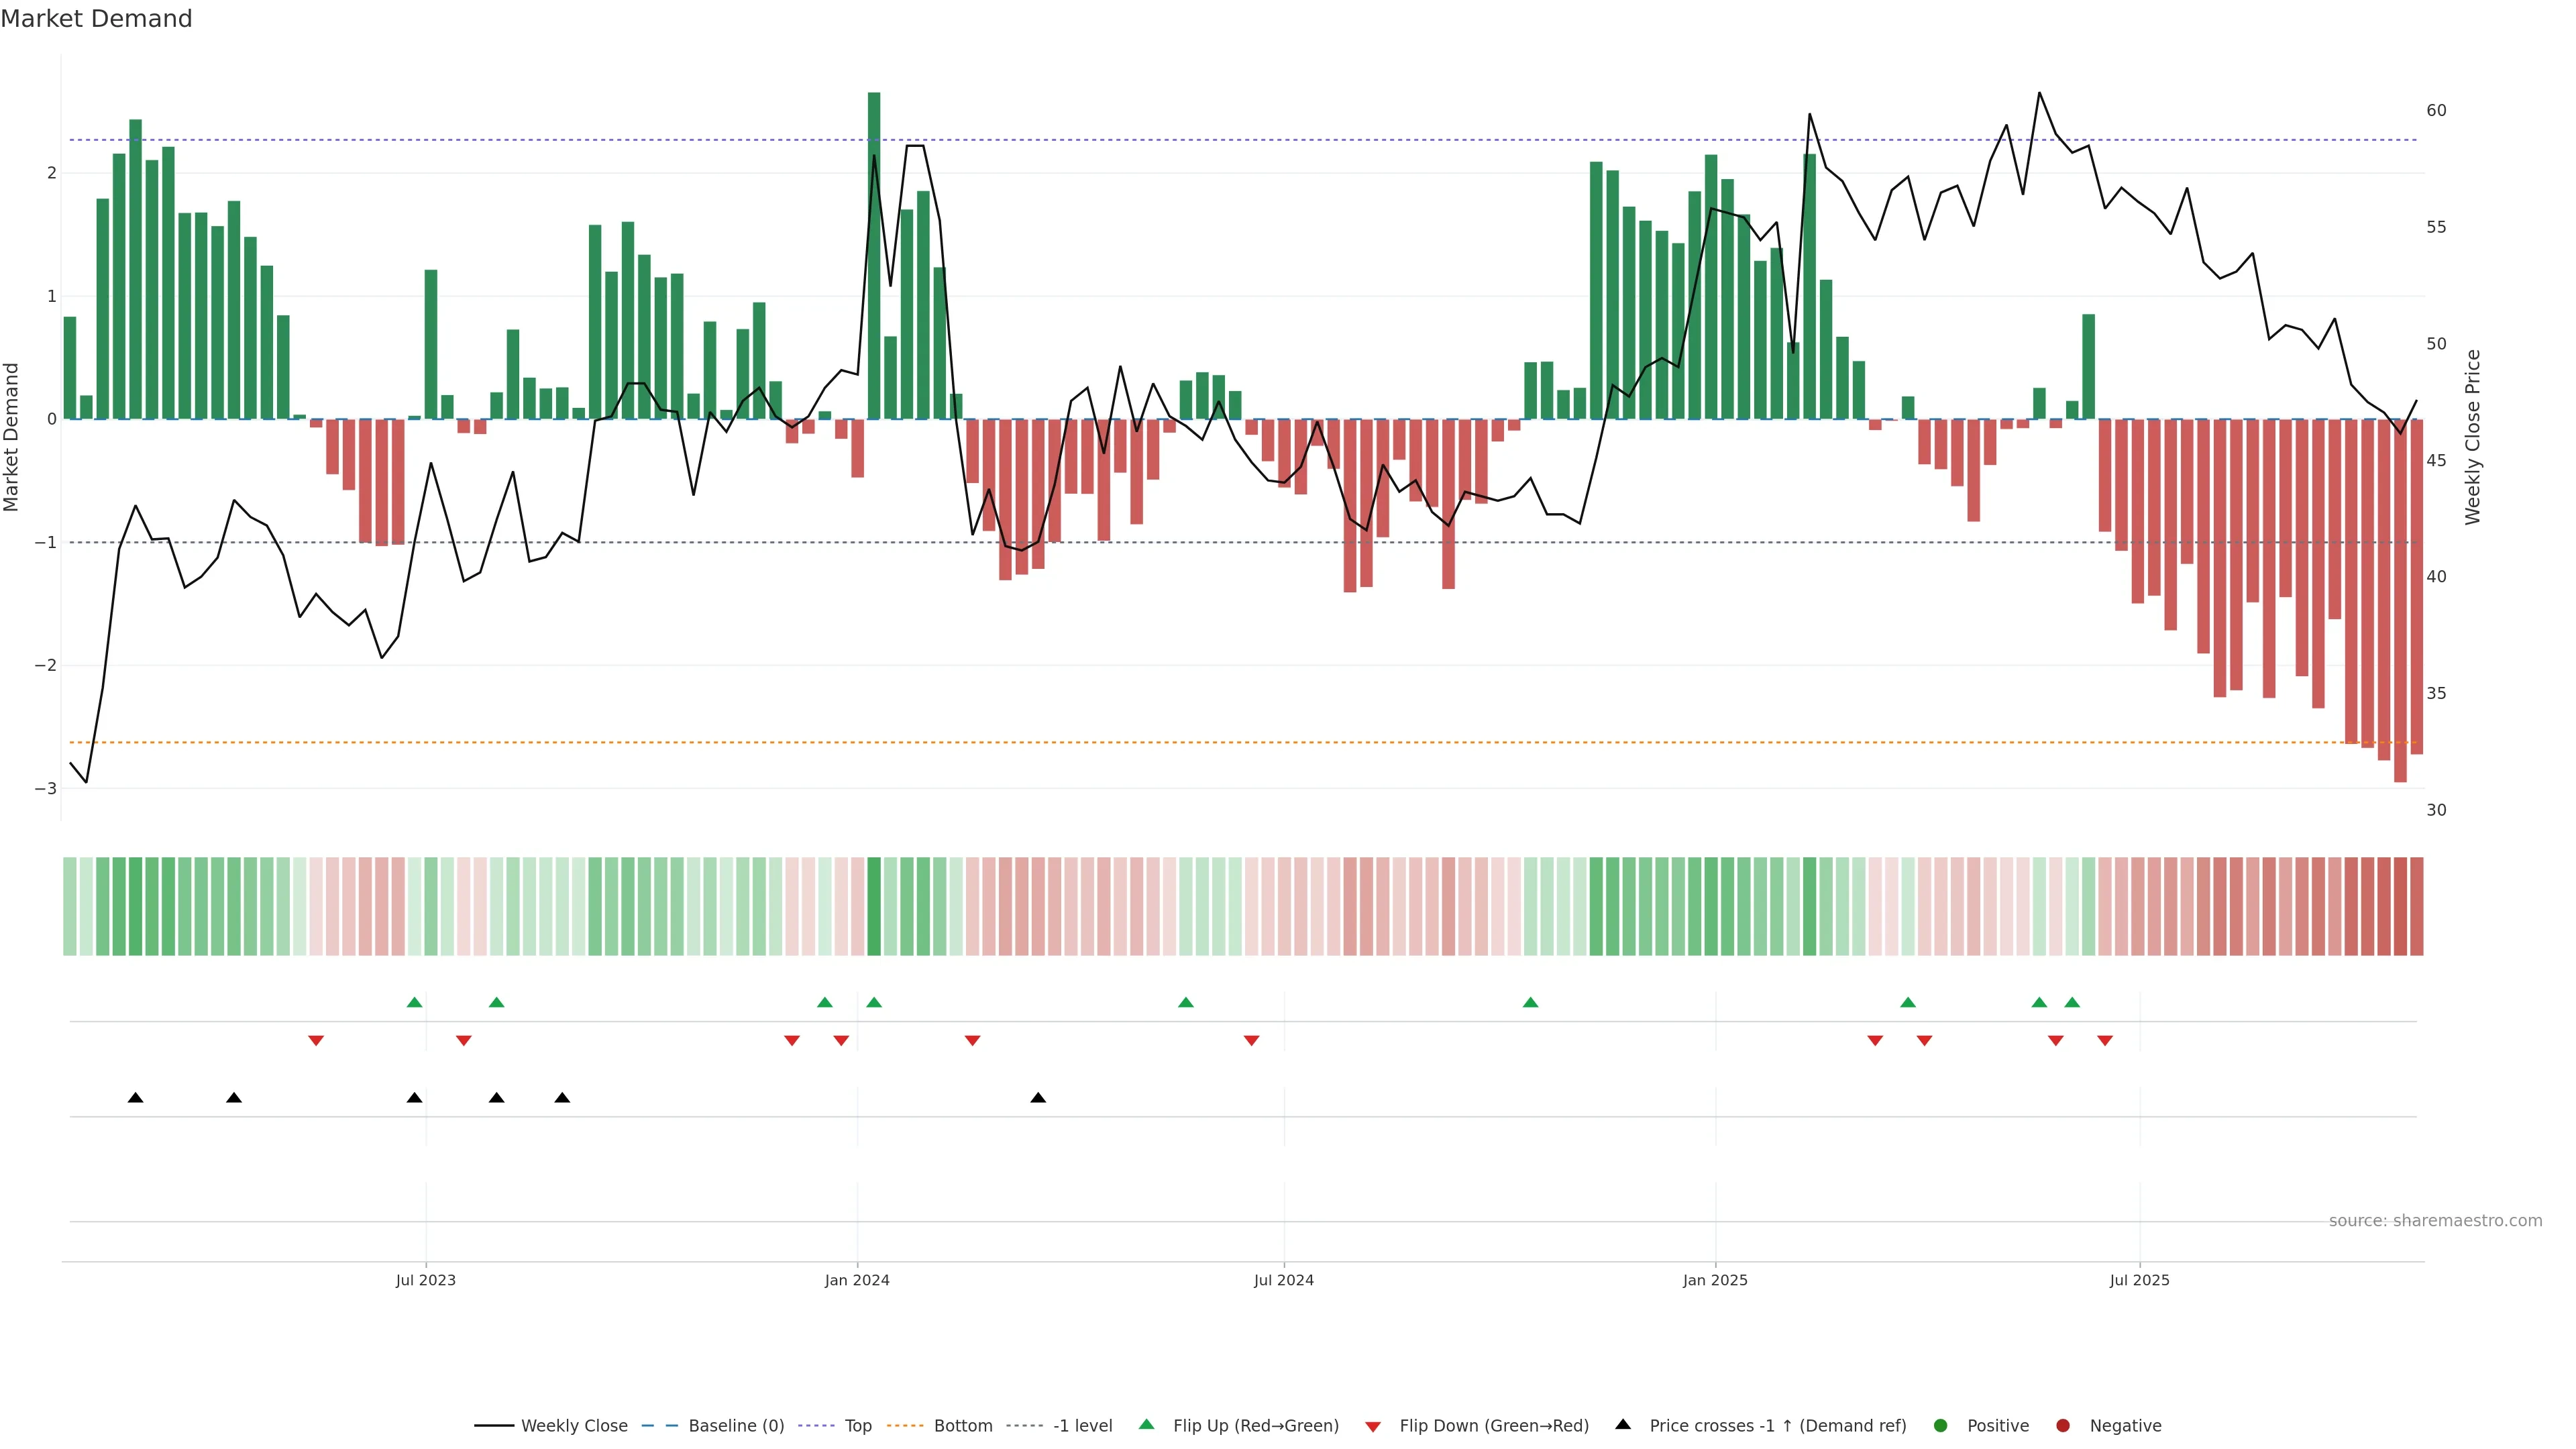Click the rightmost red flip-down triangle marker
The width and height of the screenshot is (2576, 1449).
2104,1040
